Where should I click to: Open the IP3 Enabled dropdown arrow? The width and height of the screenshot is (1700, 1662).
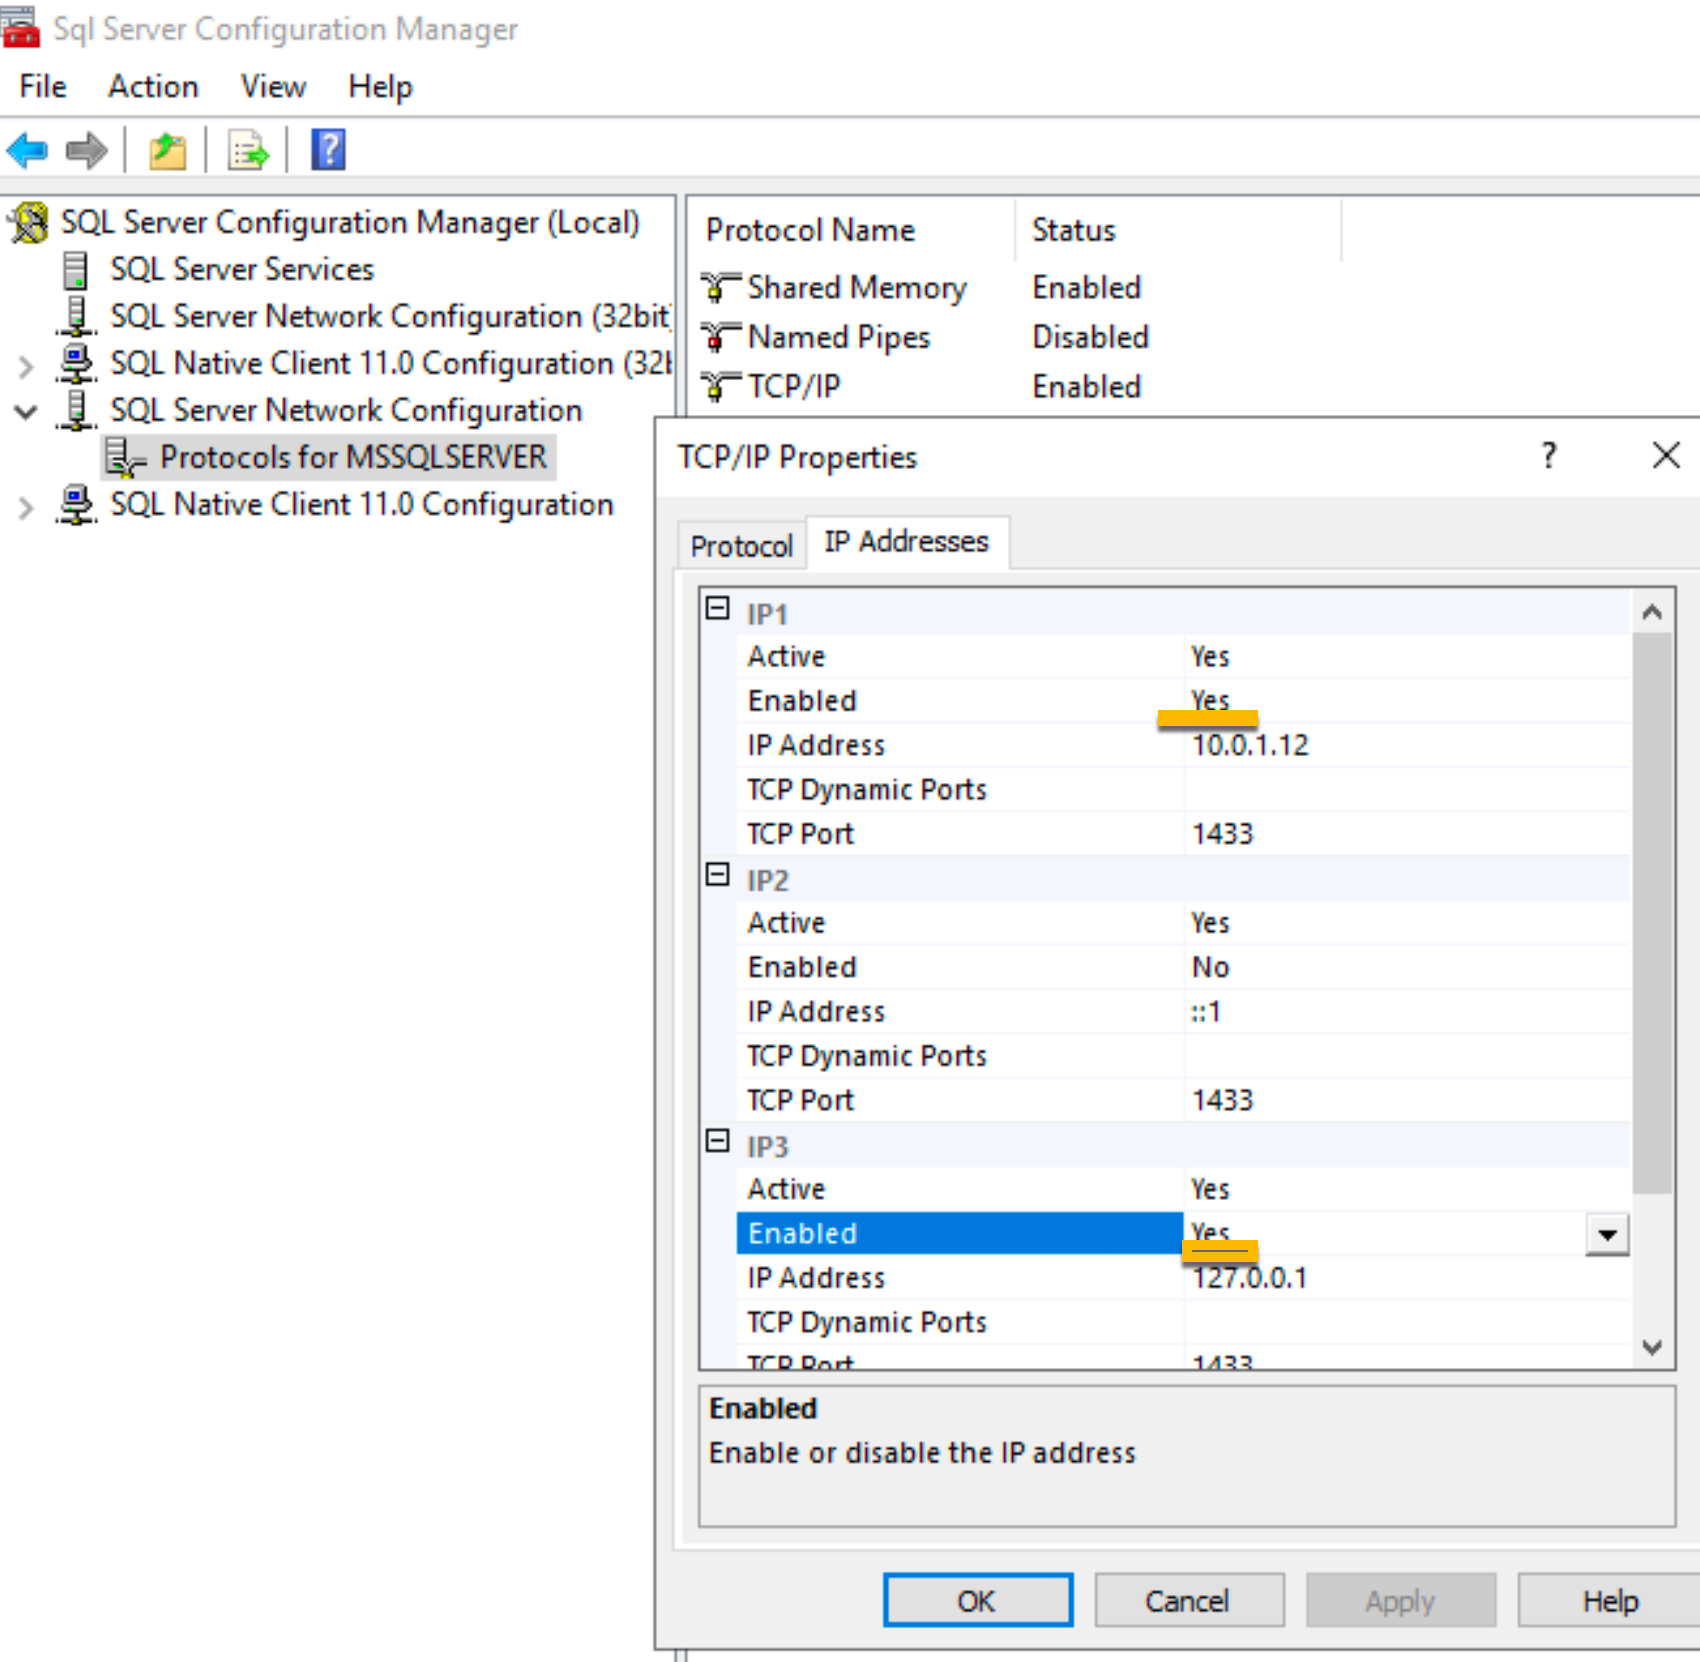pyautogui.click(x=1607, y=1235)
